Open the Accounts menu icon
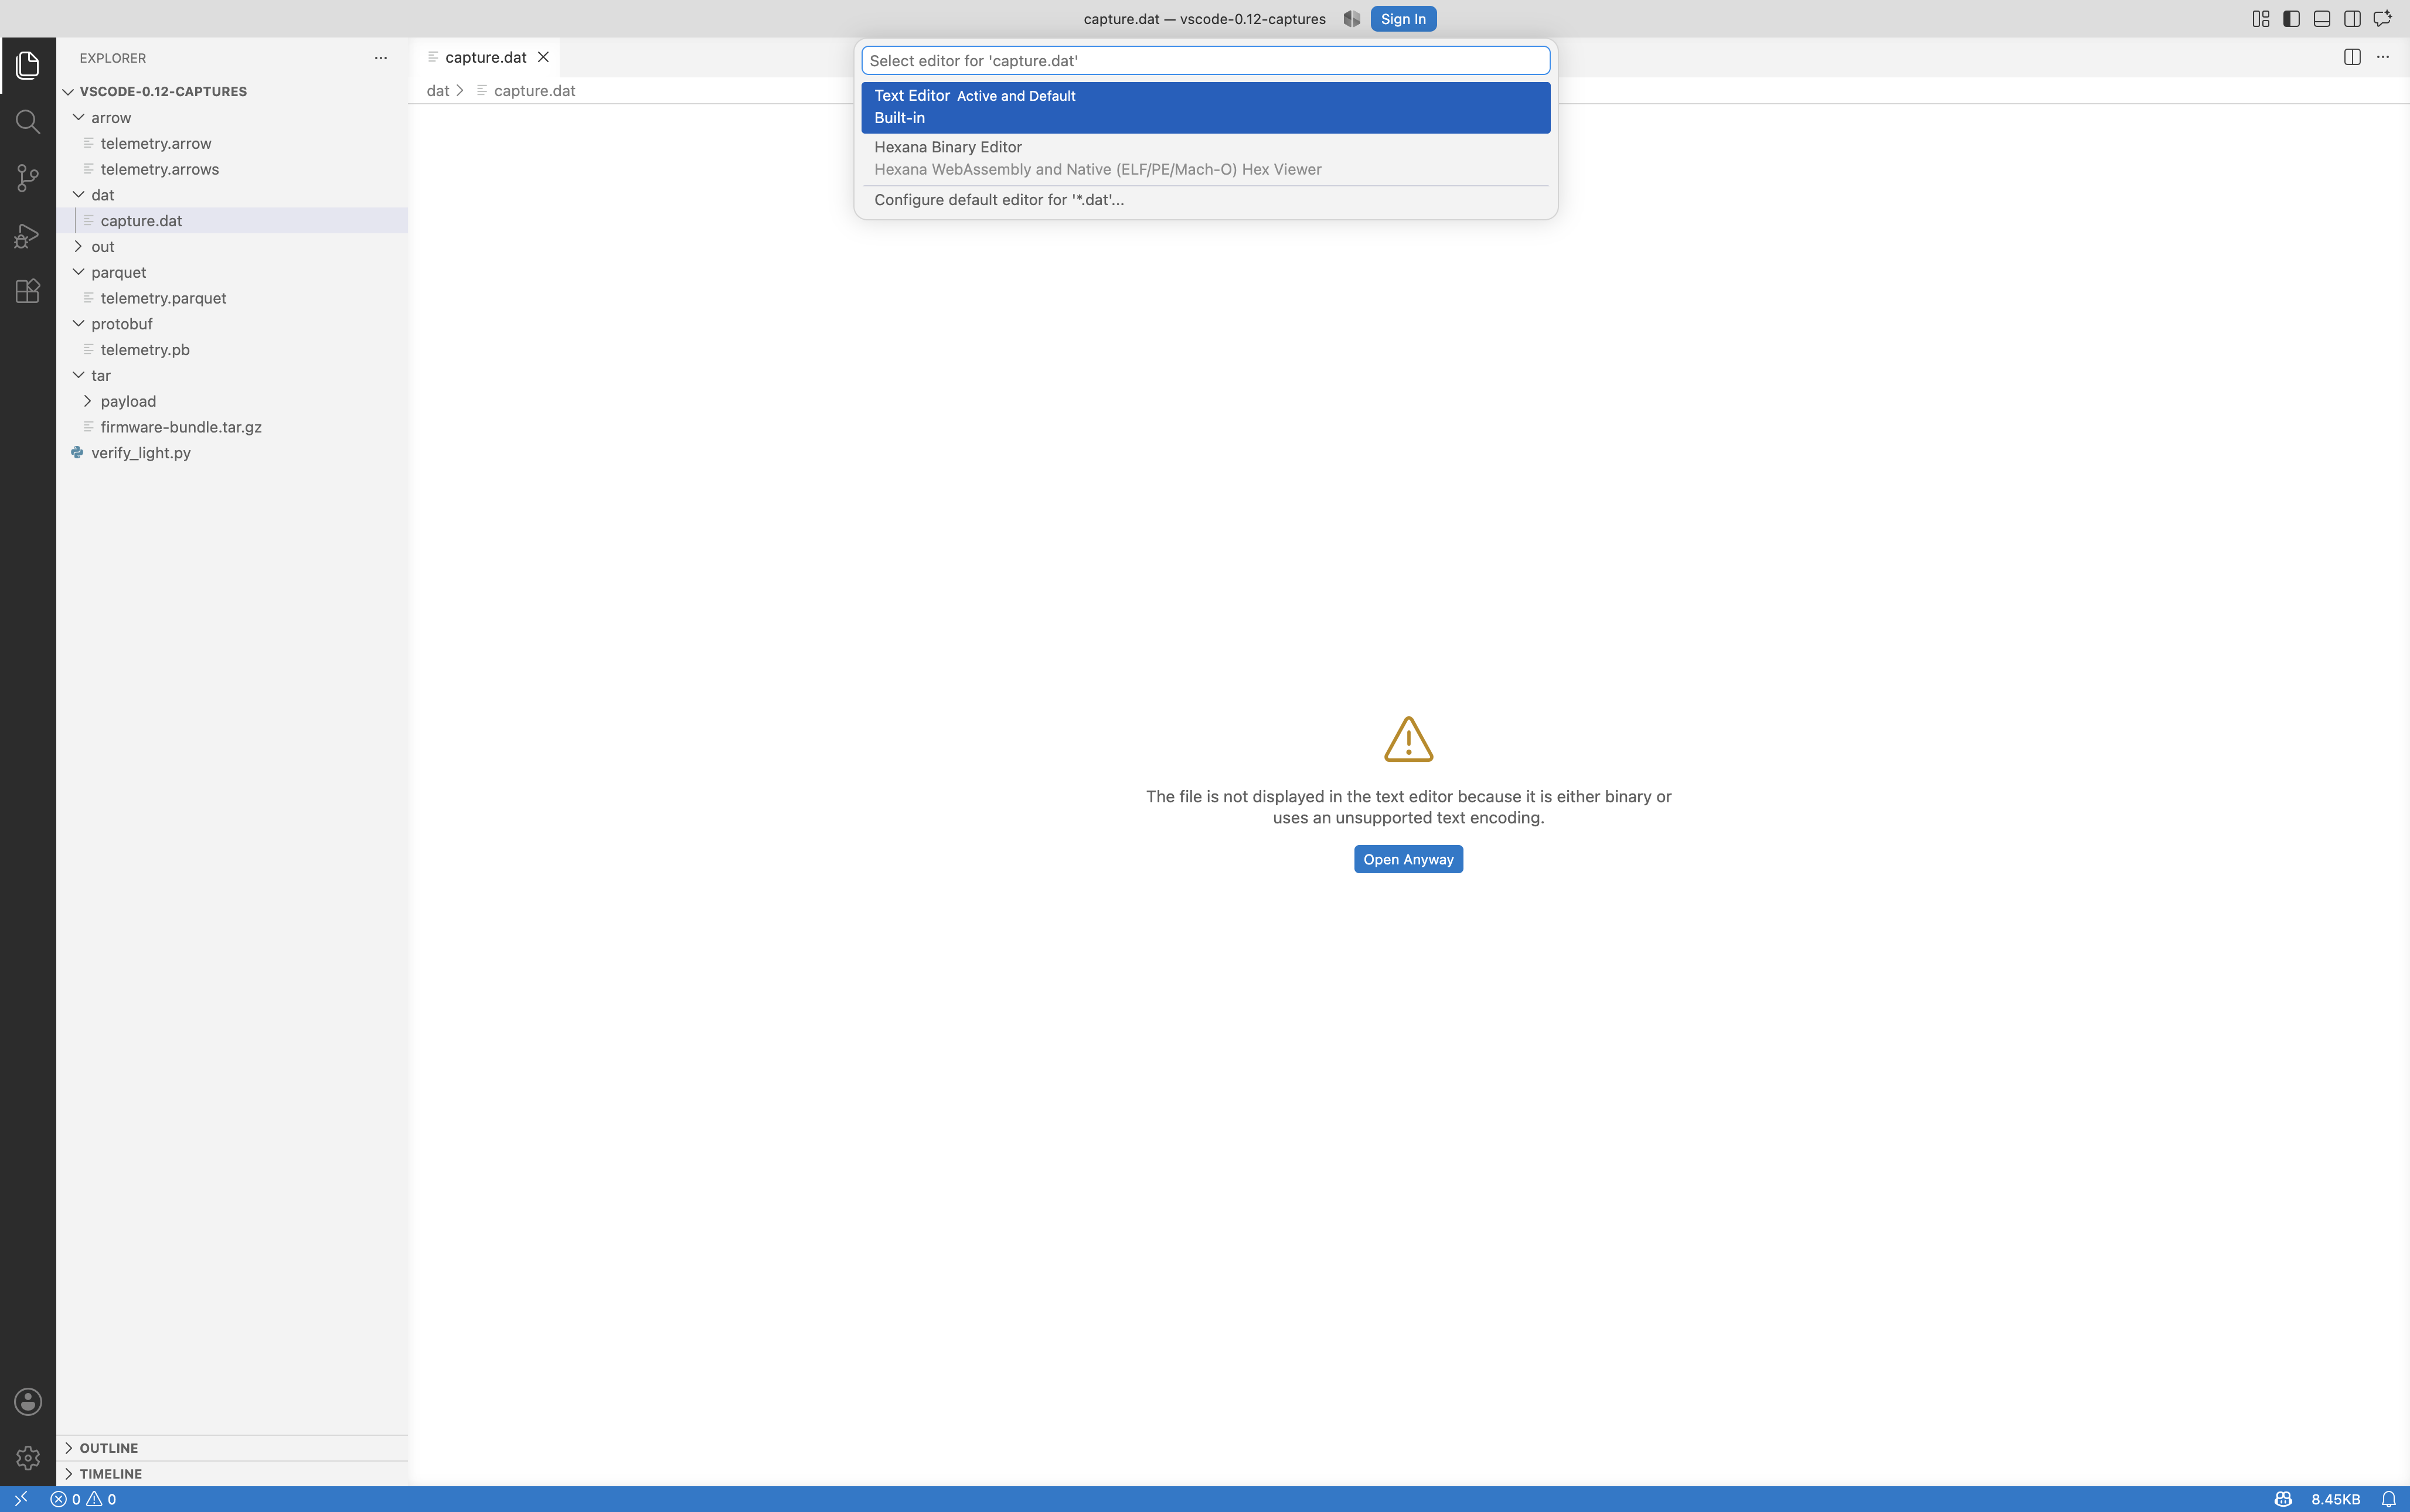This screenshot has width=2410, height=1512. coord(28,1401)
